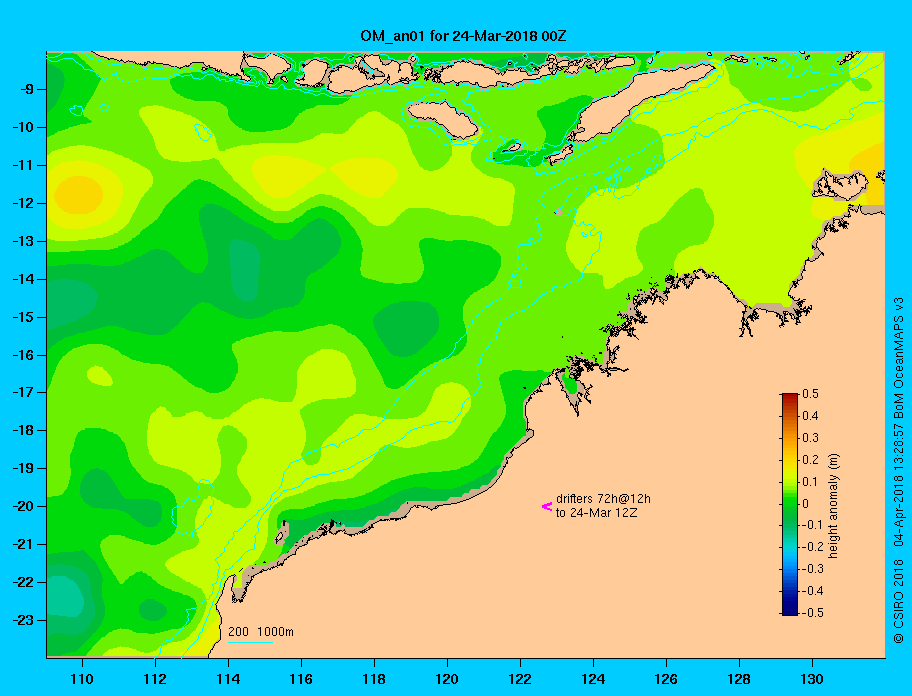Click latitude label -16 on left axis

coord(22,355)
